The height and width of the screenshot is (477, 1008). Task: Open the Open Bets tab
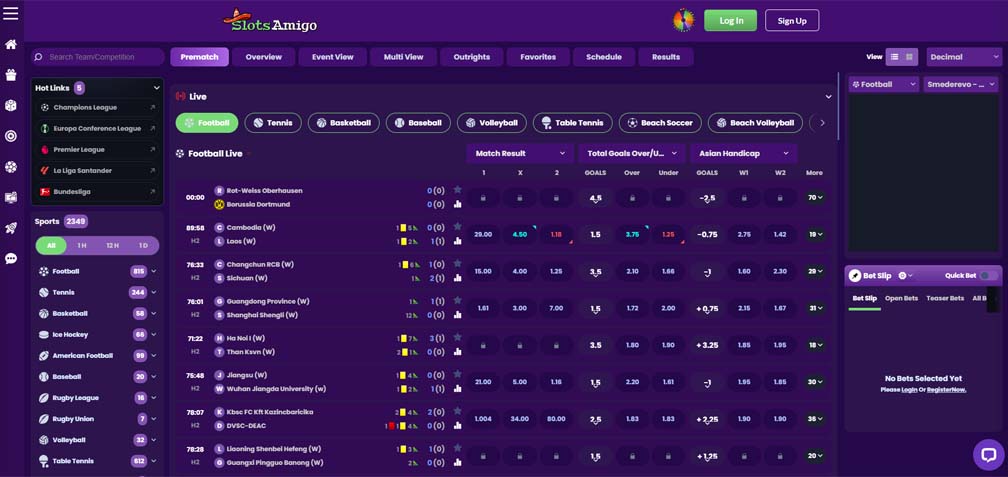[x=901, y=298]
